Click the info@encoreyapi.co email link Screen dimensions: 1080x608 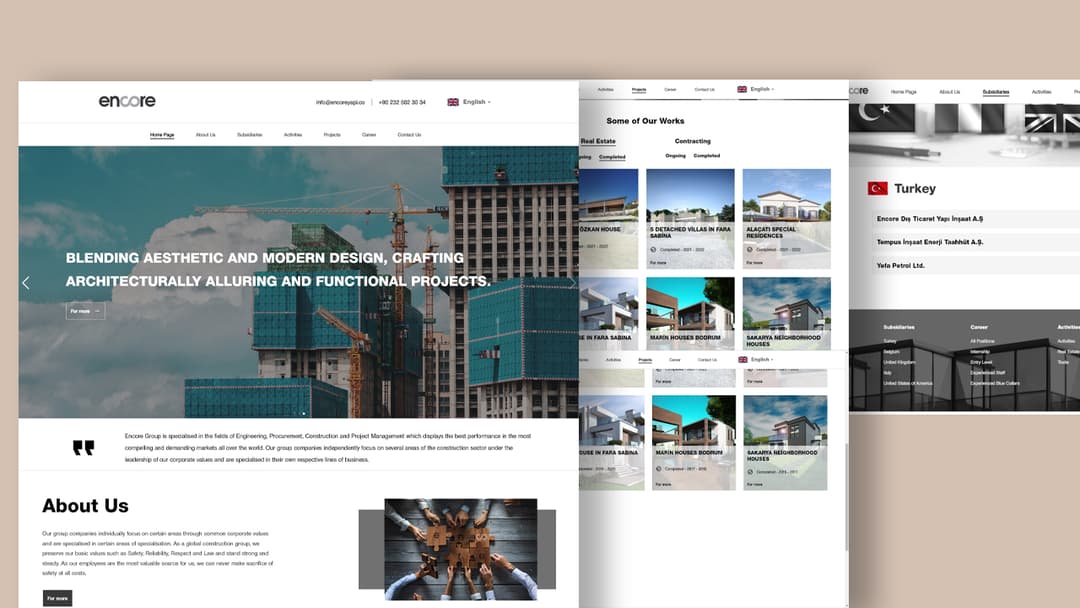coord(340,102)
